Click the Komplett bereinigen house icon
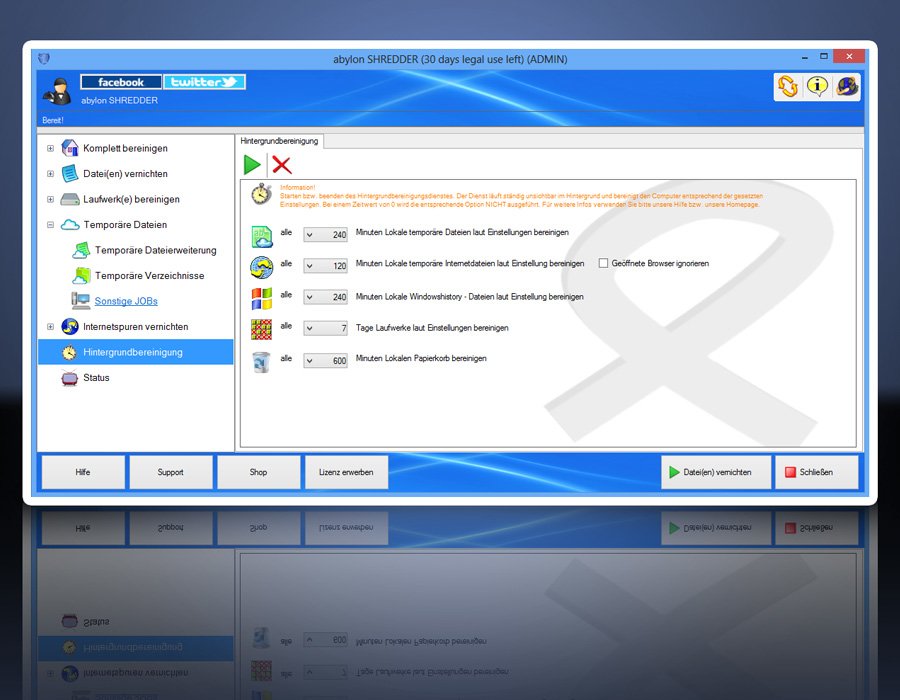 point(69,148)
